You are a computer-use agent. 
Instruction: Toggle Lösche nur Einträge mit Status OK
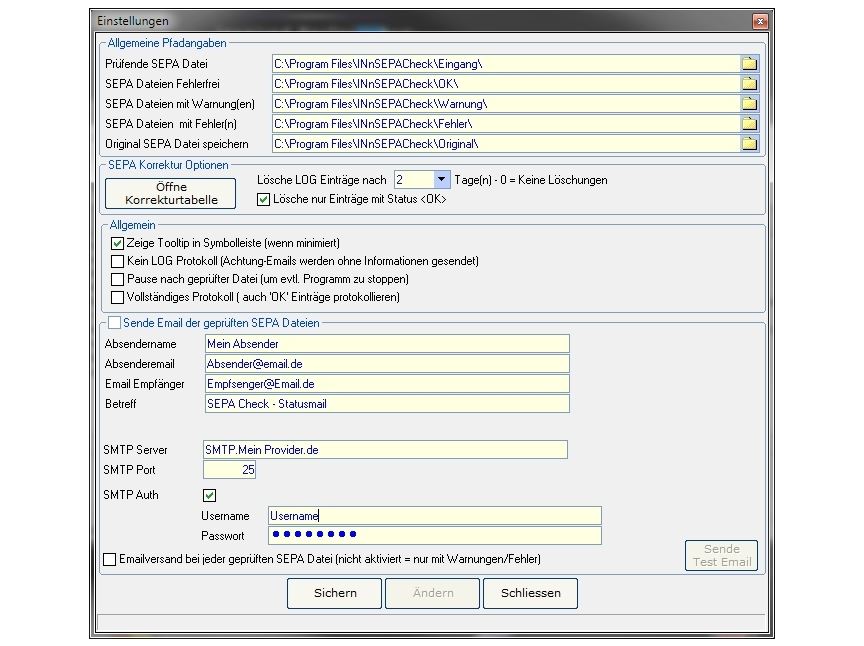264,199
